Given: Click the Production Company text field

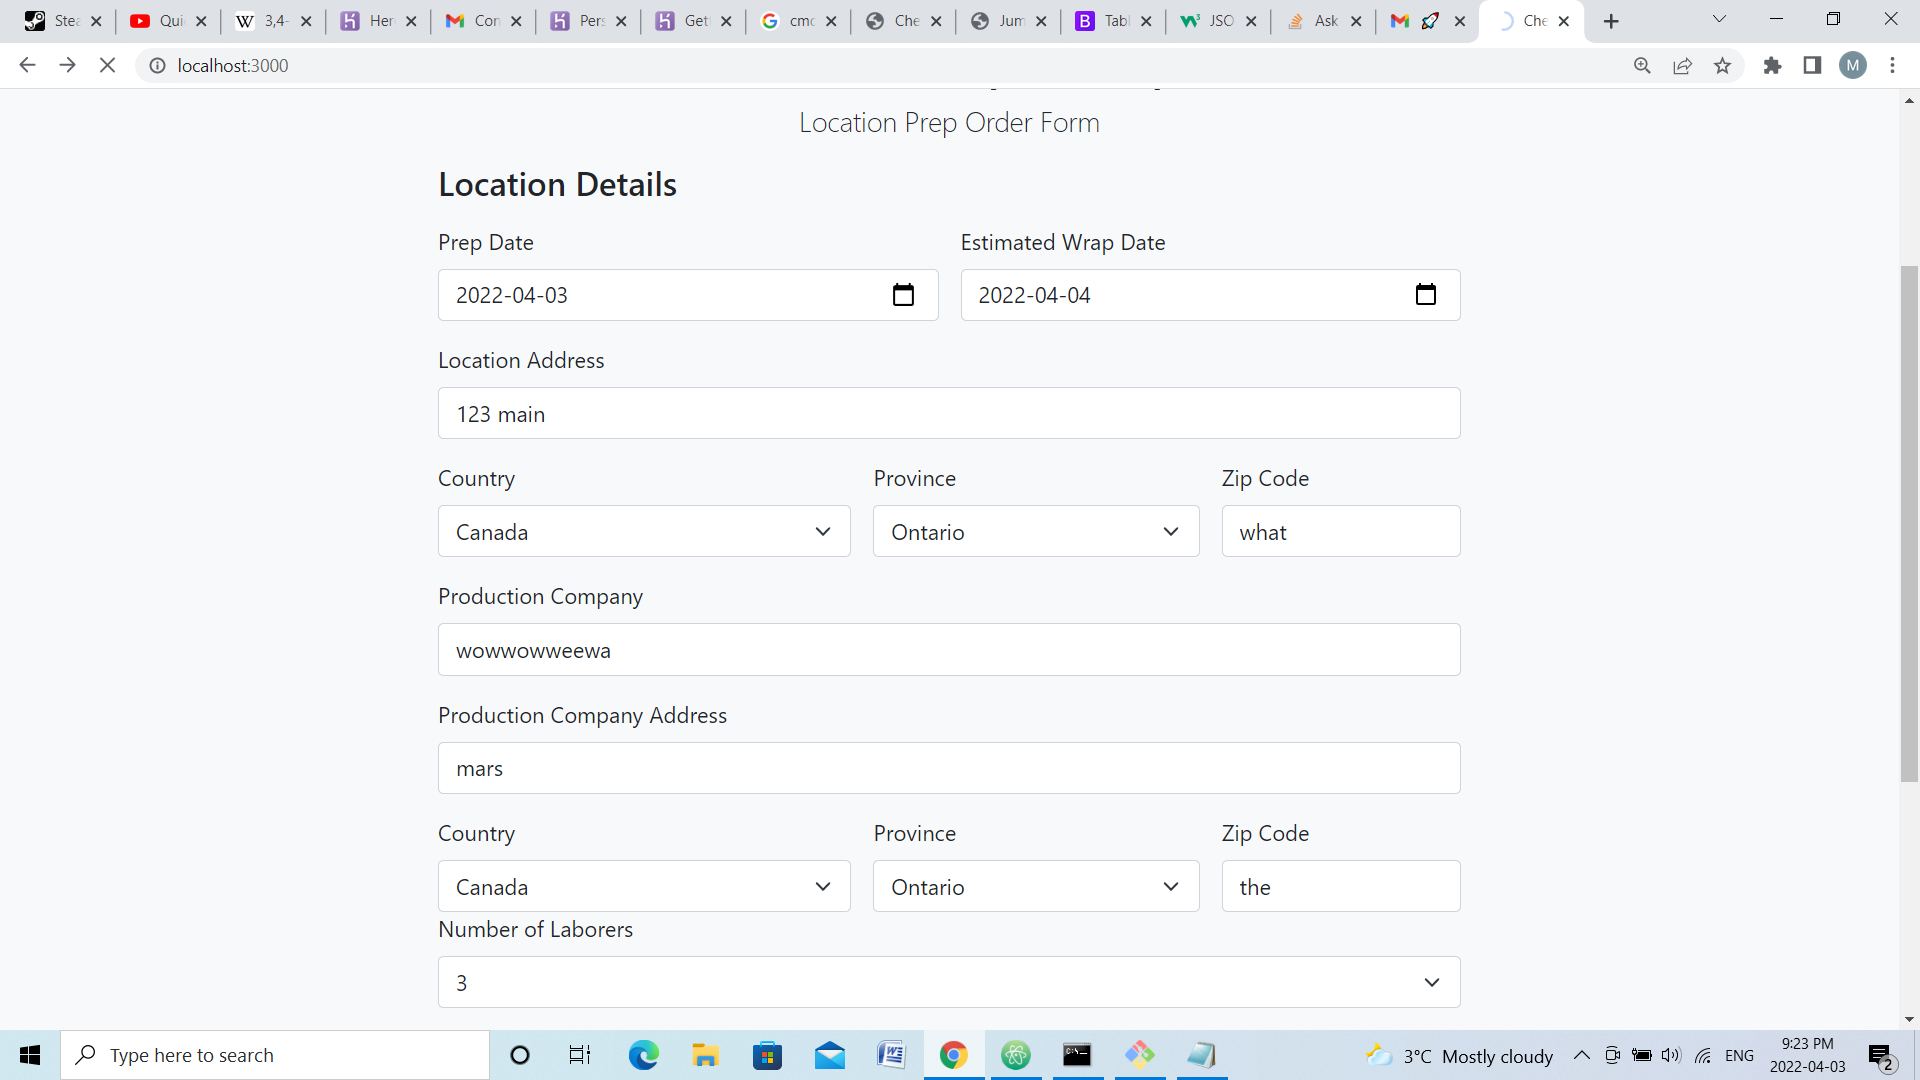Looking at the screenshot, I should tap(949, 650).
